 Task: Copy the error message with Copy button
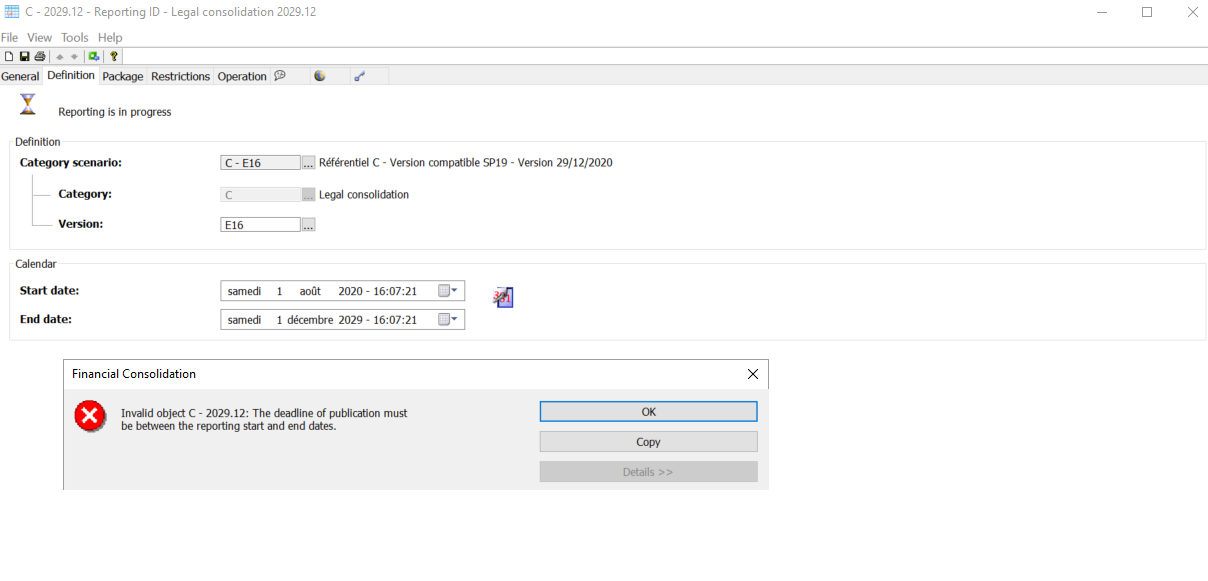(648, 442)
